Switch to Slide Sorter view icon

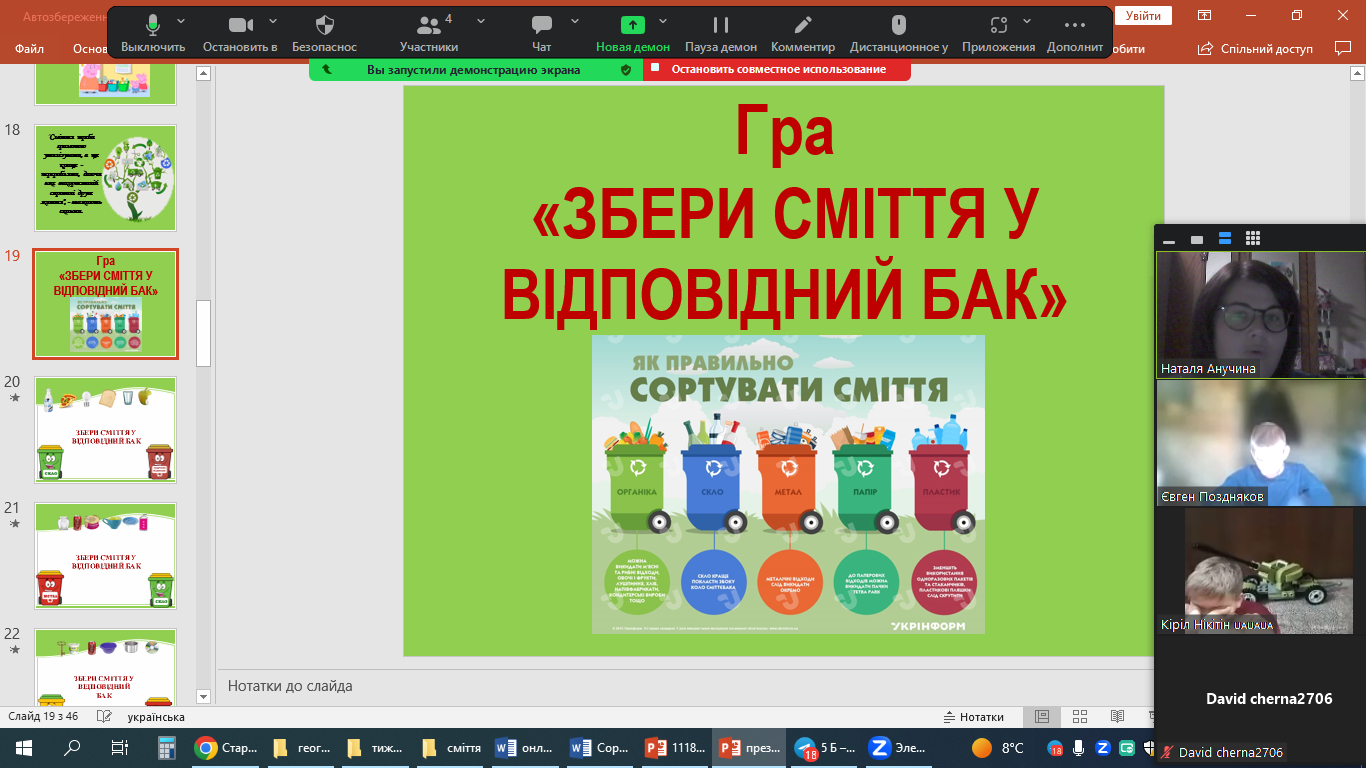(1080, 717)
